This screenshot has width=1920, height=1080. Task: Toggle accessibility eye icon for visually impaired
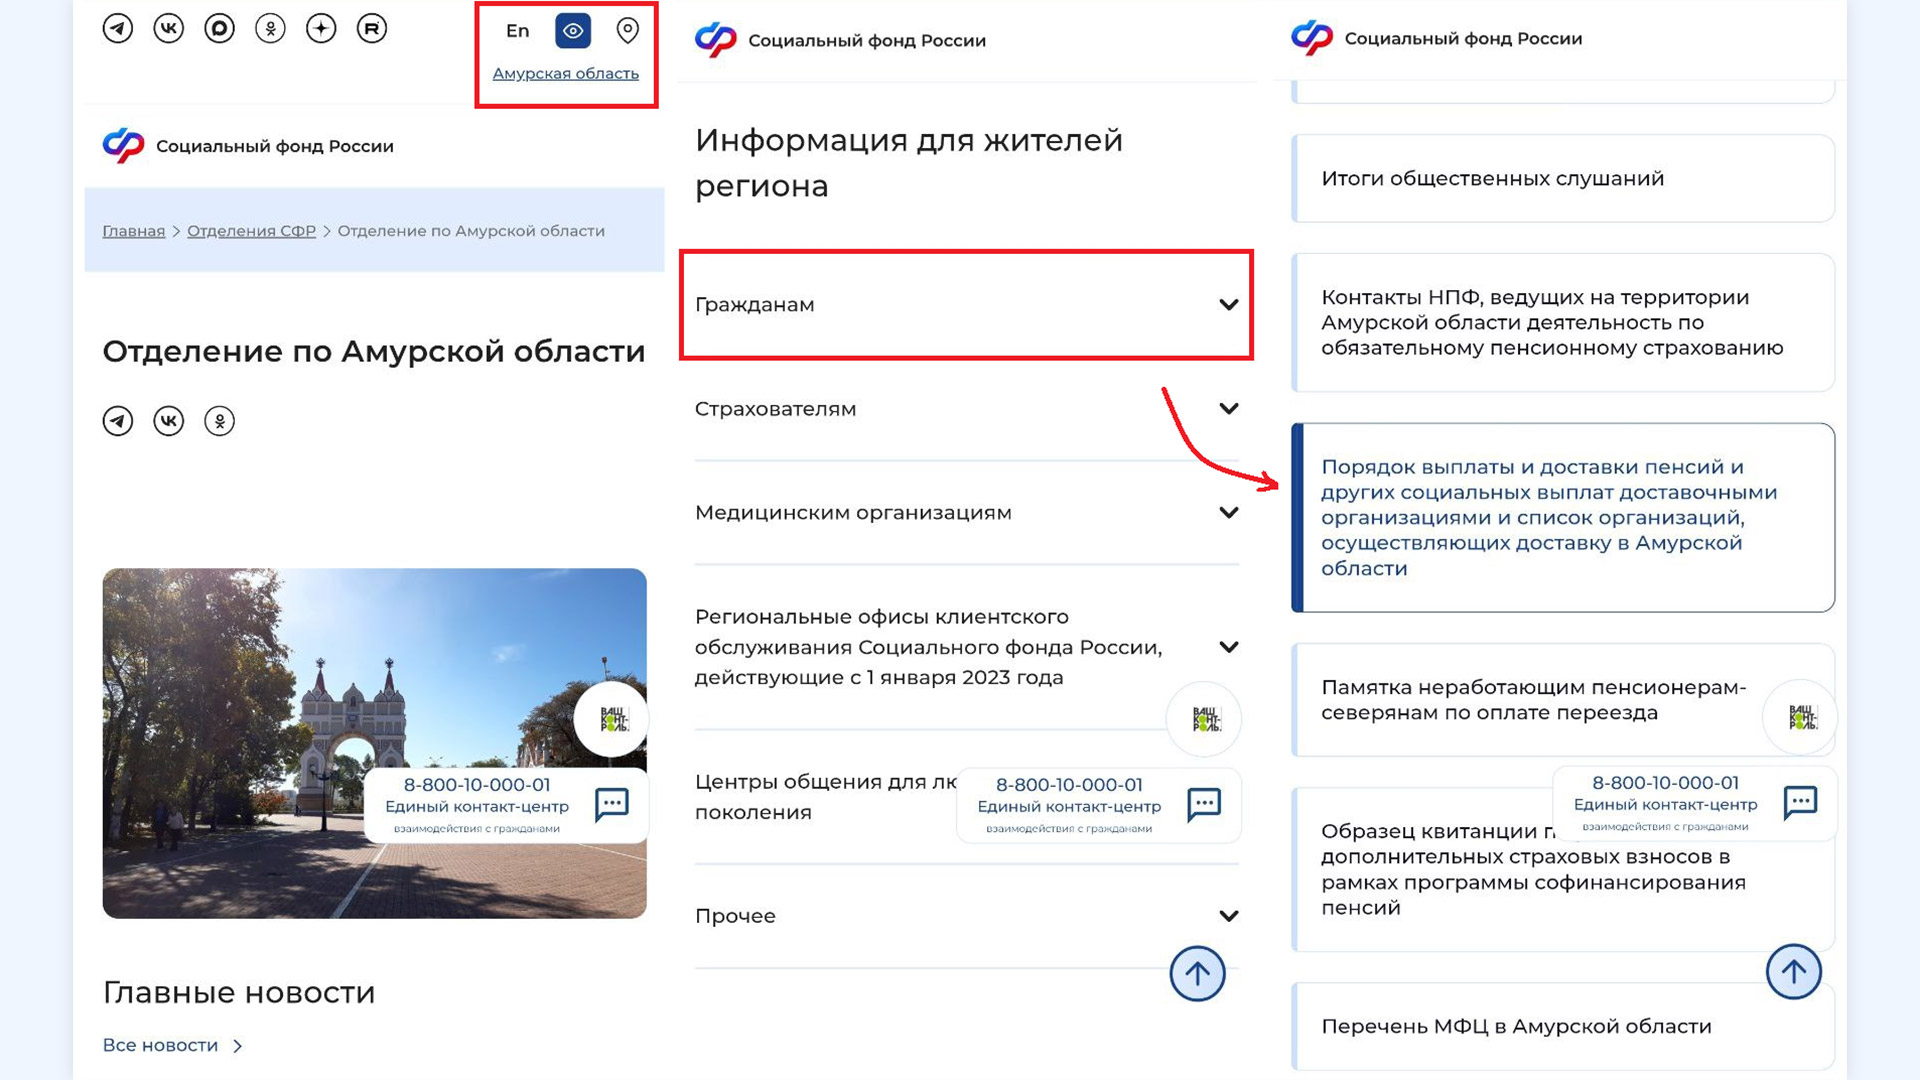pyautogui.click(x=573, y=31)
